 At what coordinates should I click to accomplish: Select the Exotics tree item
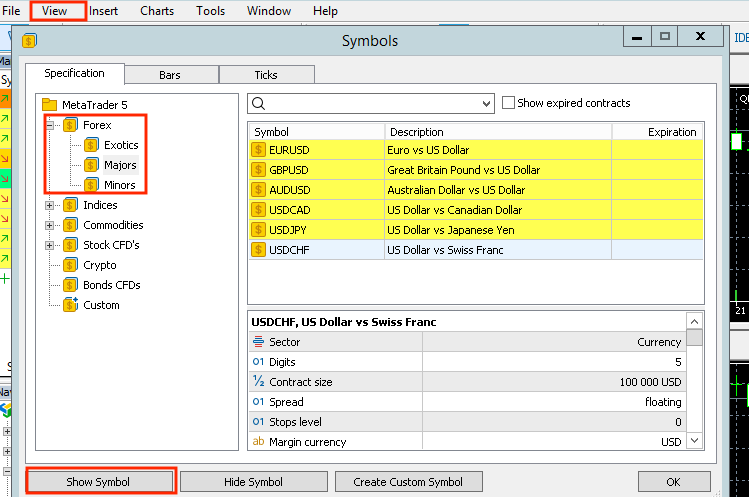coord(121,145)
